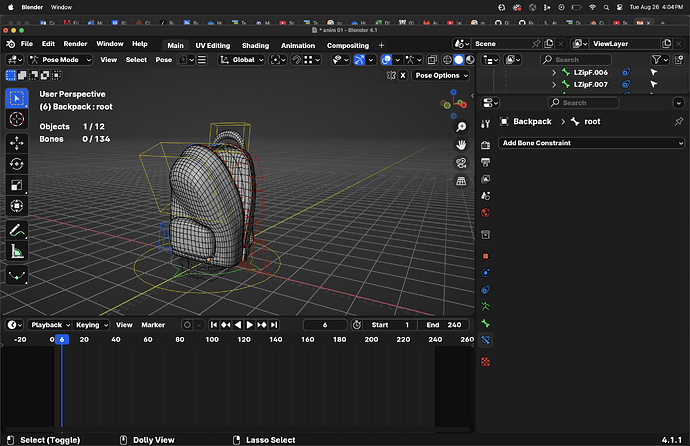Toggle auto keying record button

pyautogui.click(x=187, y=325)
